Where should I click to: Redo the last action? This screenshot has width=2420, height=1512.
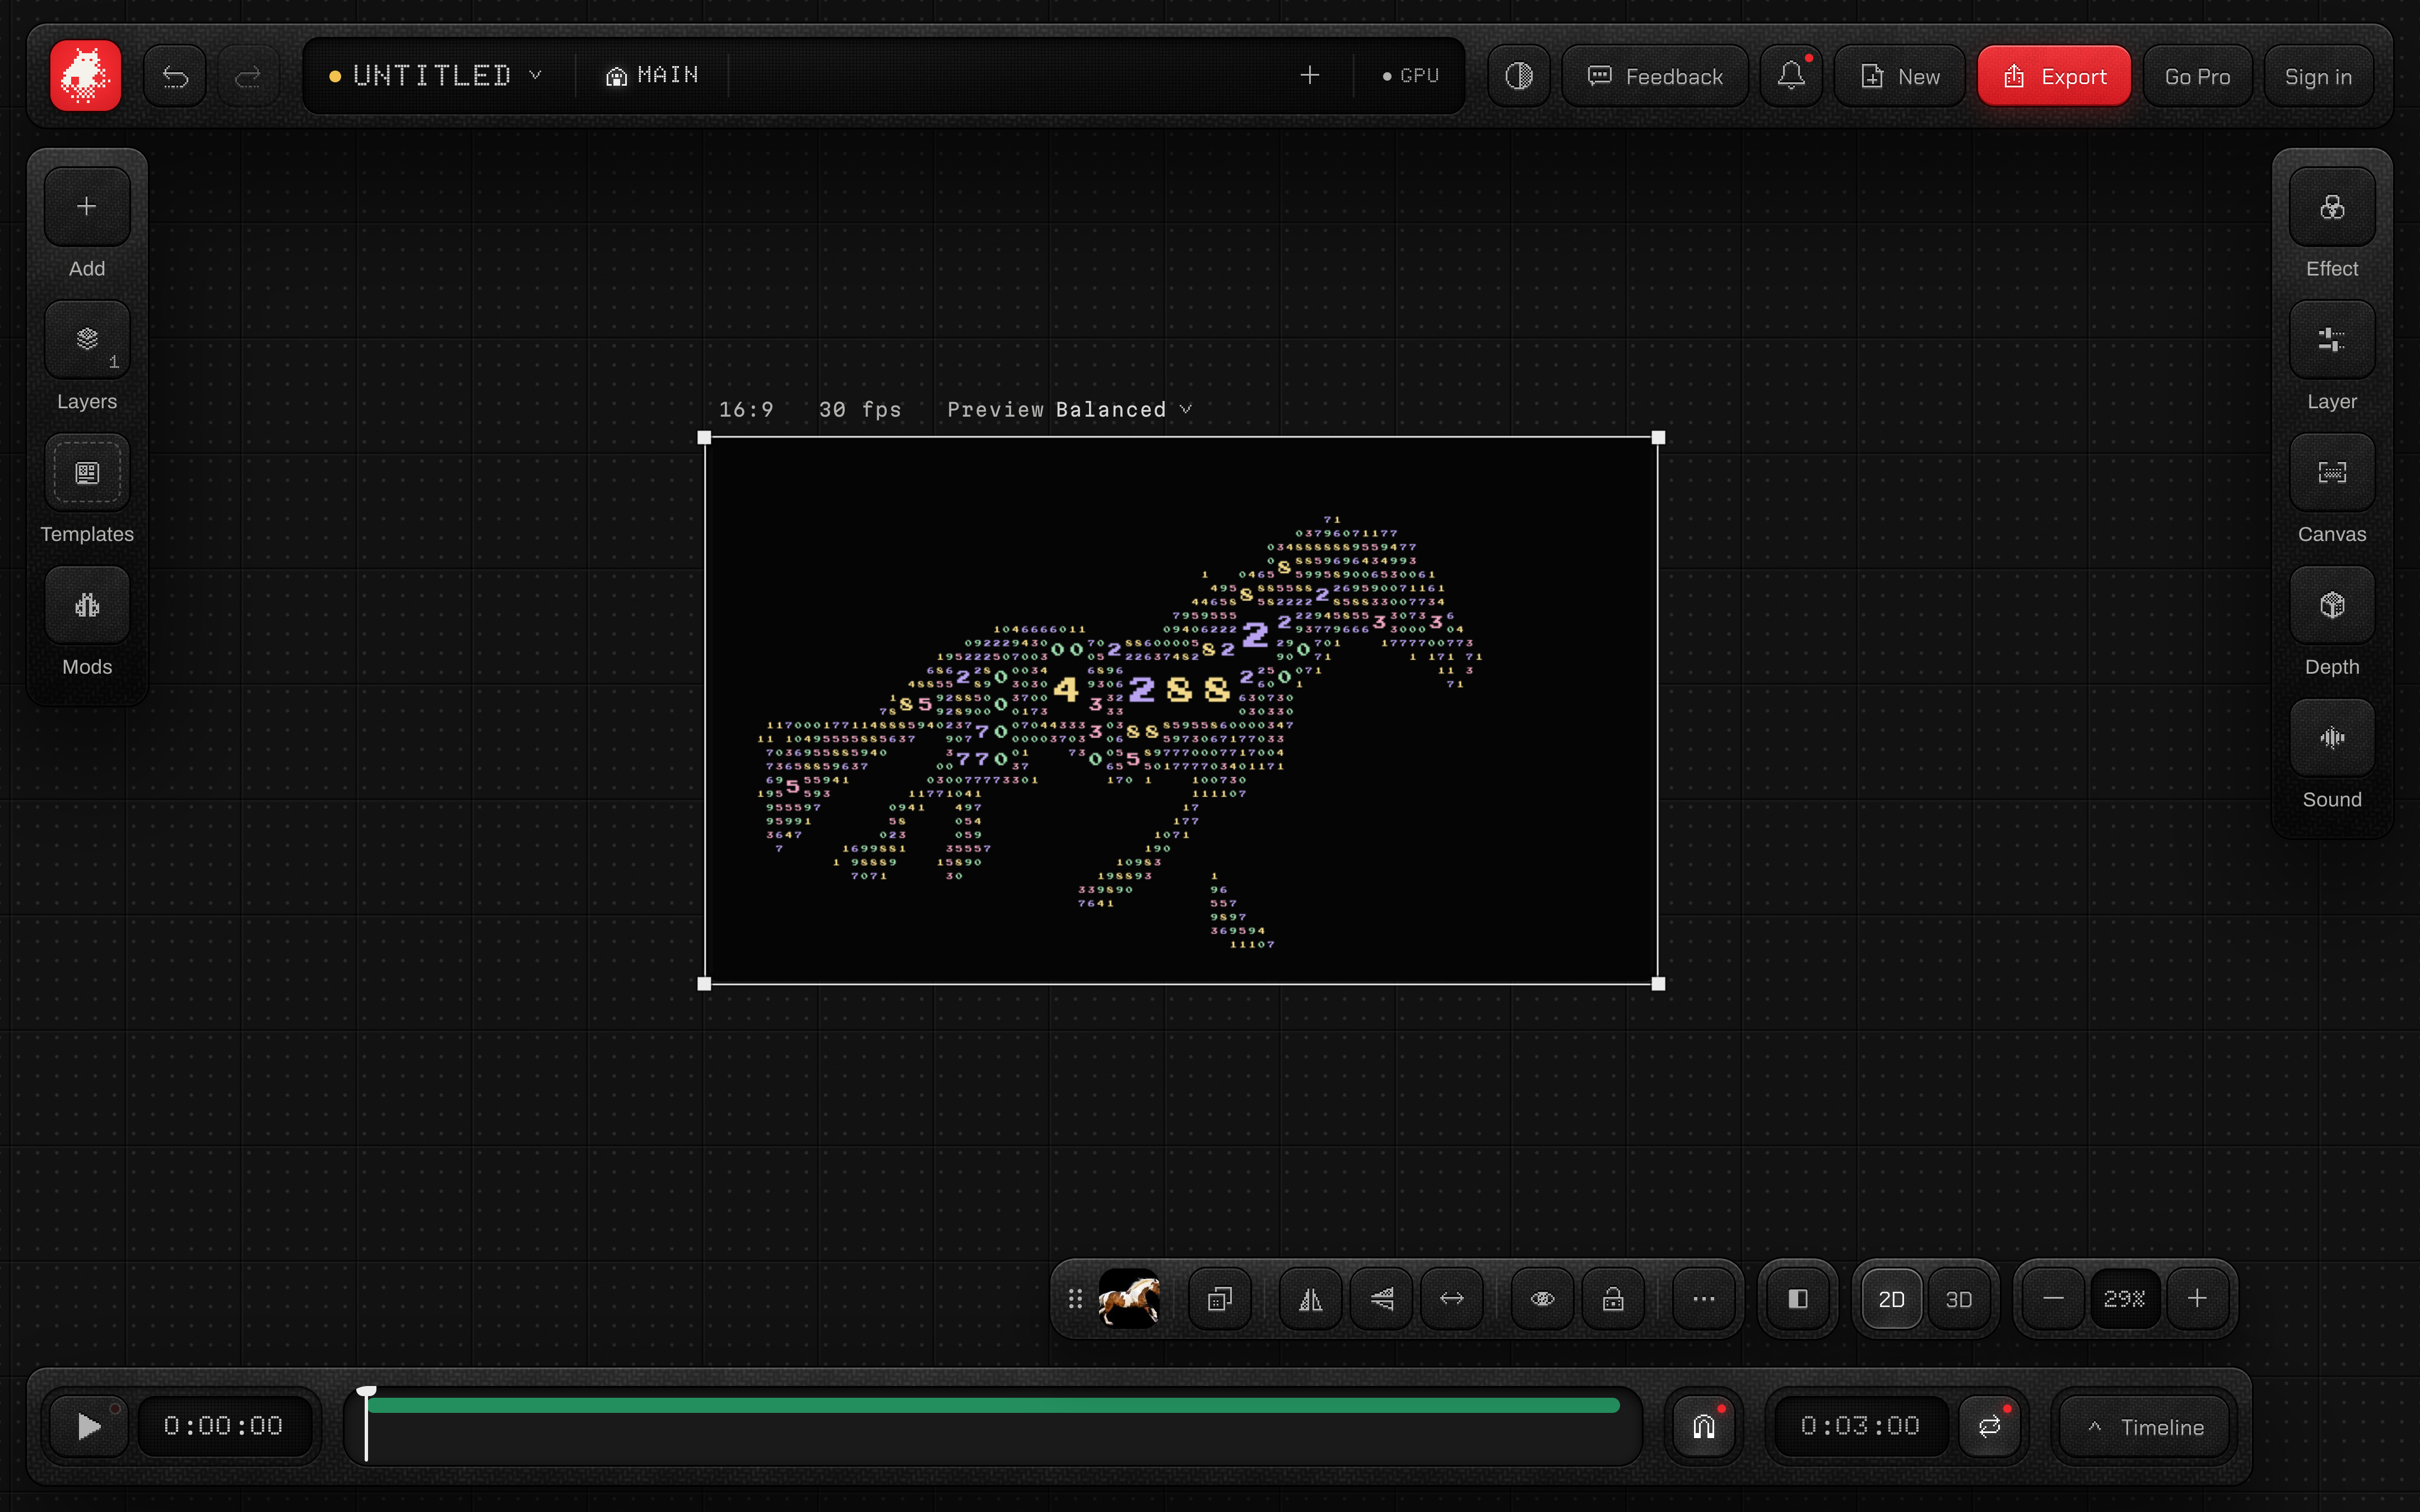pyautogui.click(x=248, y=76)
